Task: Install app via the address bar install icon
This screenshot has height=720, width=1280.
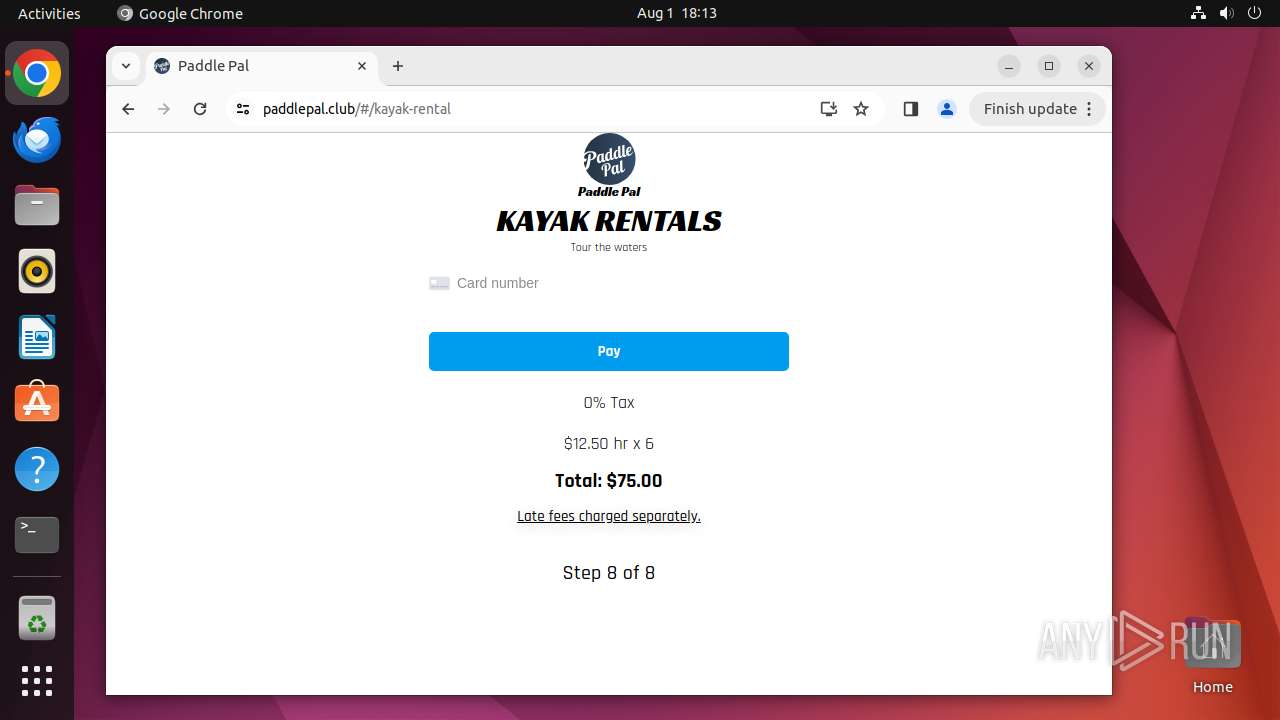Action: (828, 109)
